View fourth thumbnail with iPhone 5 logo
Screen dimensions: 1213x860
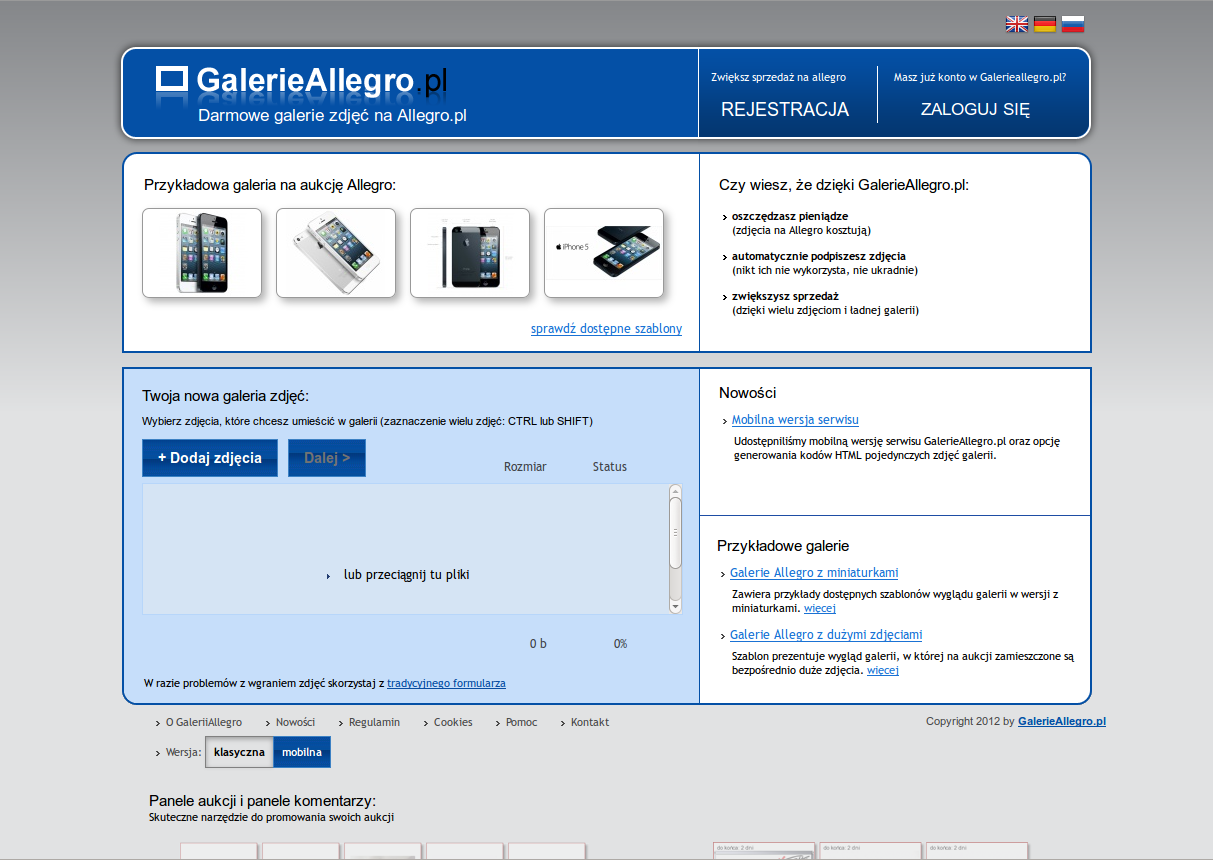[x=604, y=253]
